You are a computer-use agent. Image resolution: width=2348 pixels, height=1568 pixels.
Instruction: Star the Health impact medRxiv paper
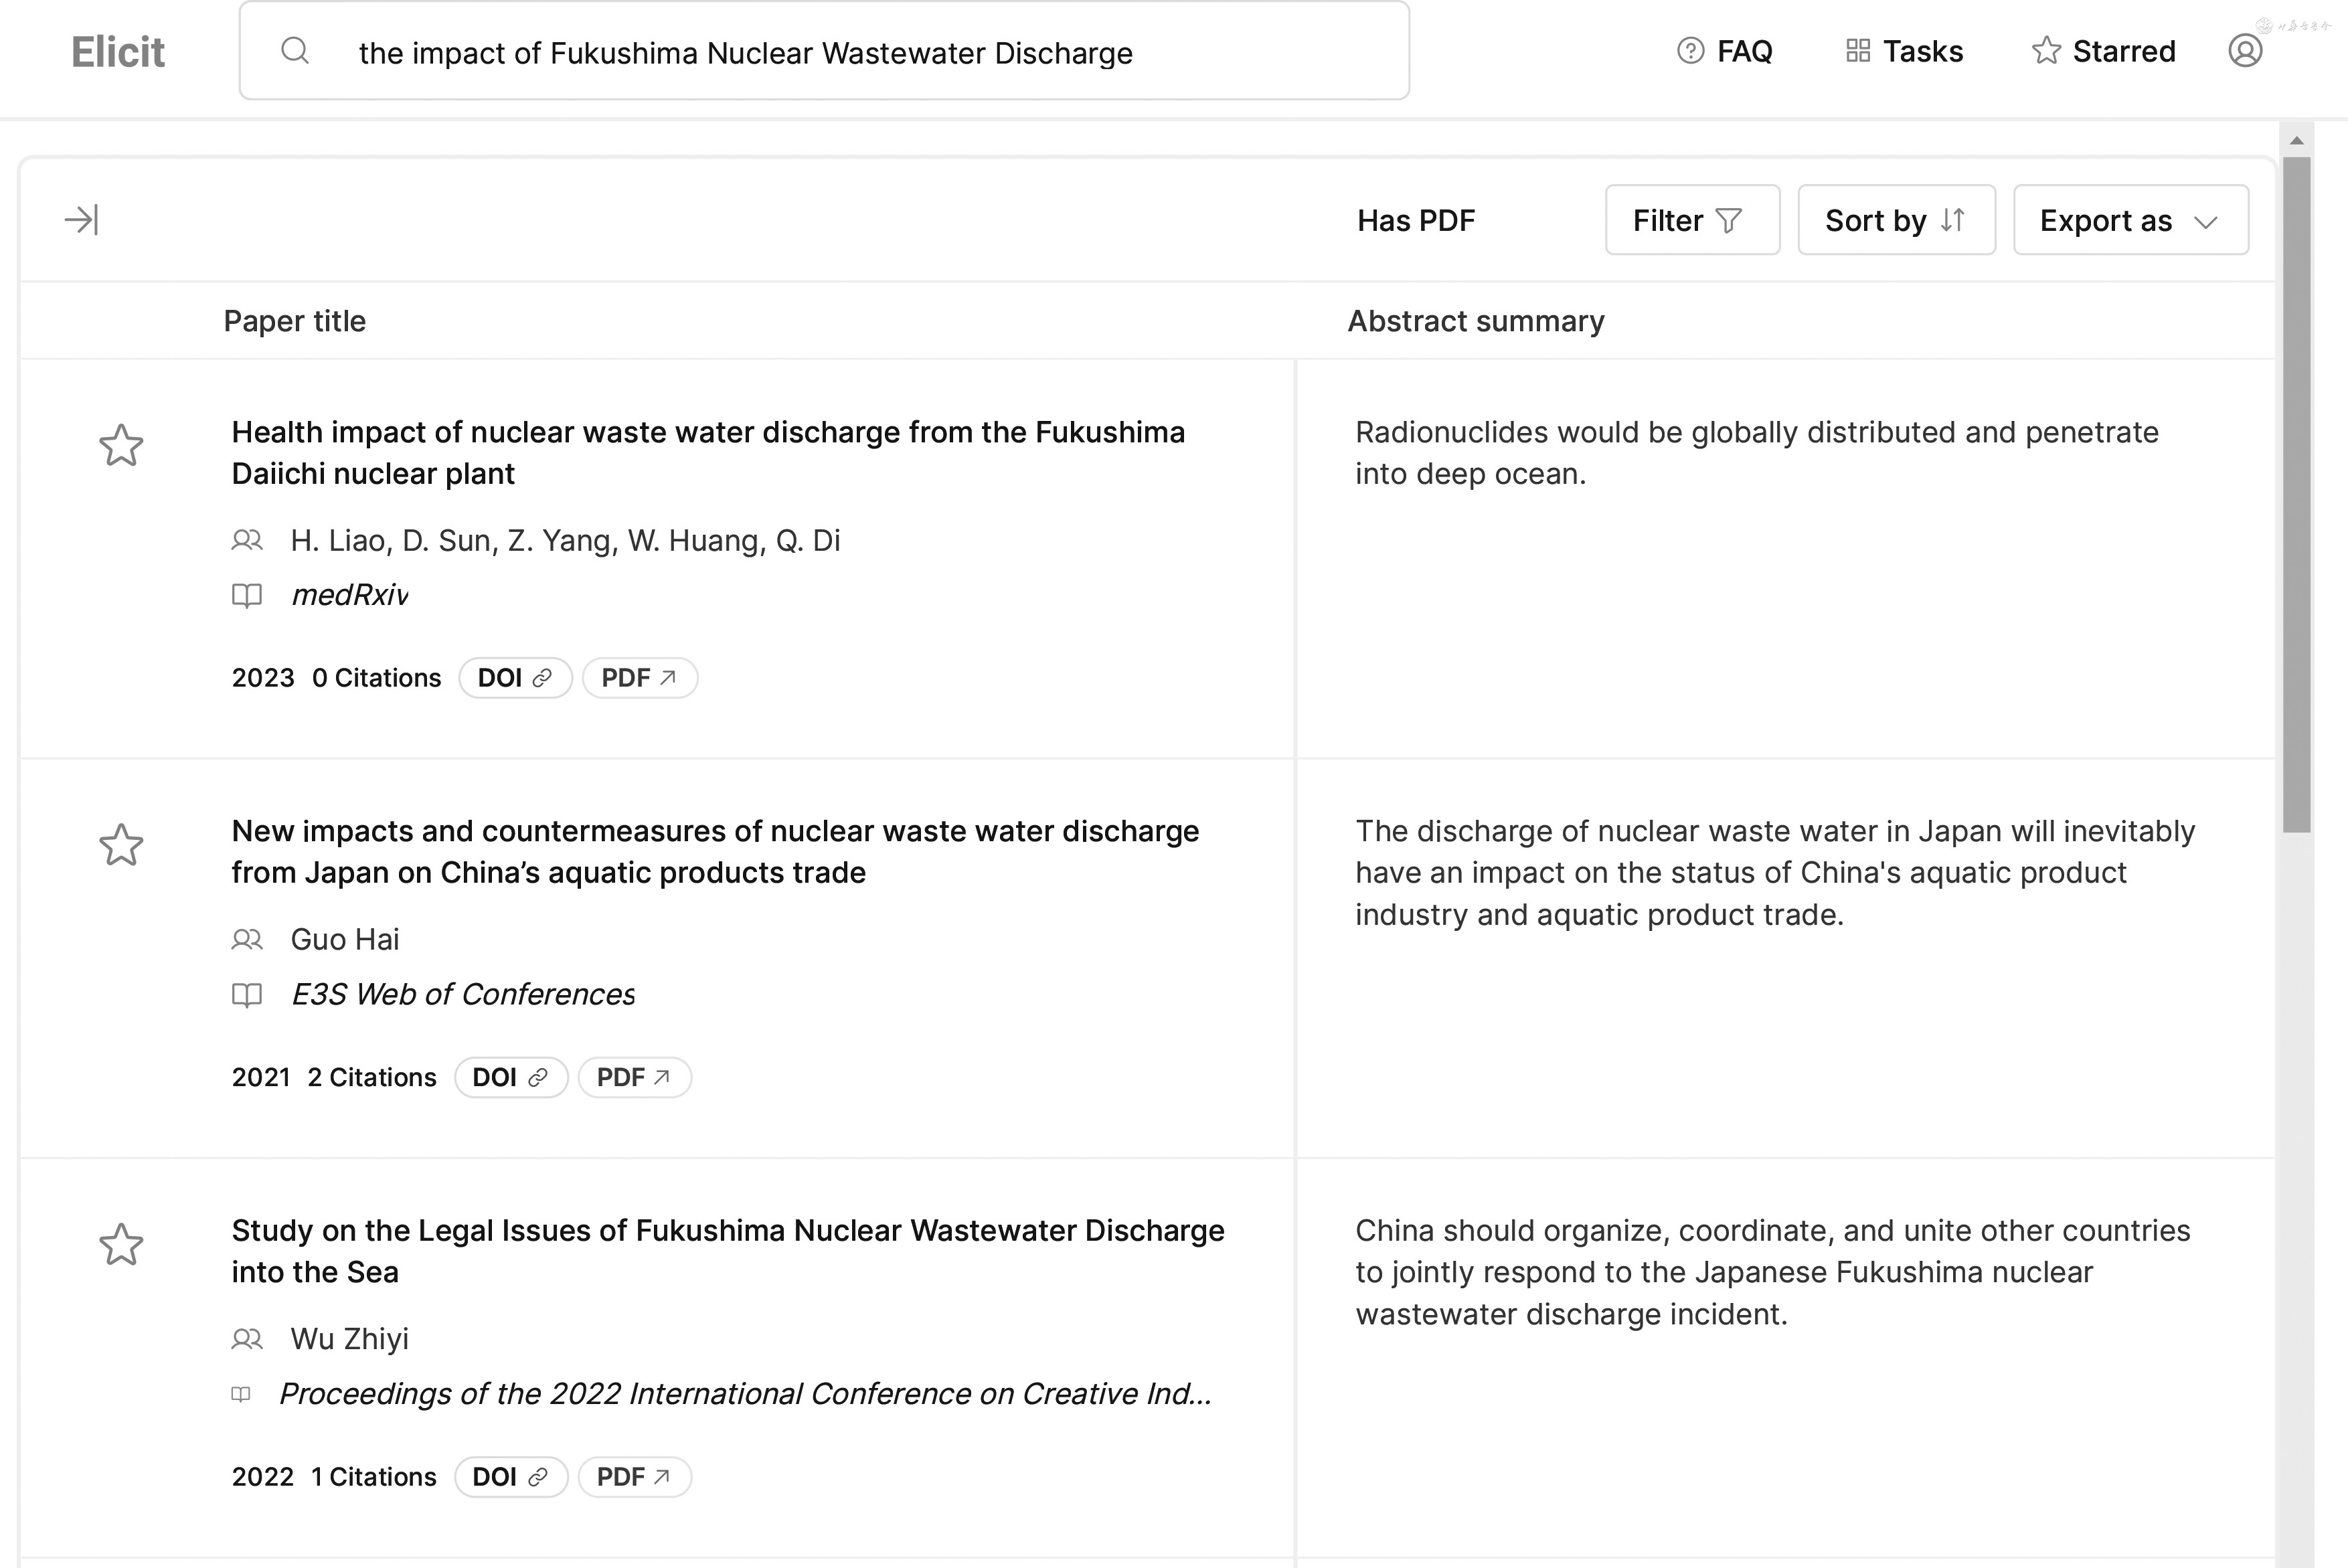(x=121, y=446)
